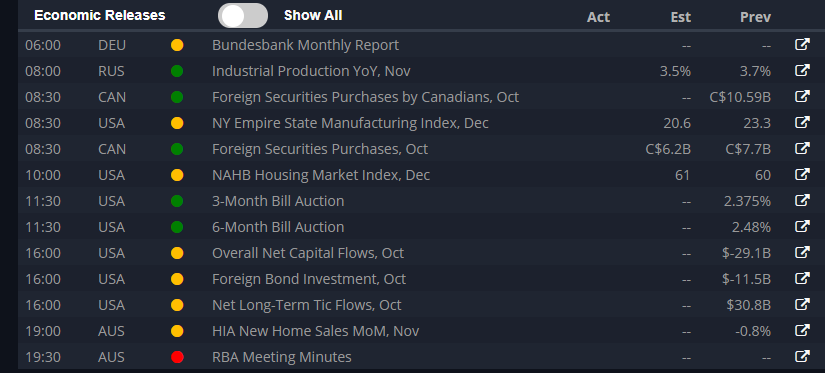Image resolution: width=825 pixels, height=373 pixels.
Task: Select Foreign Securities Purchases by Canadians row
Action: pyautogui.click(x=421, y=97)
